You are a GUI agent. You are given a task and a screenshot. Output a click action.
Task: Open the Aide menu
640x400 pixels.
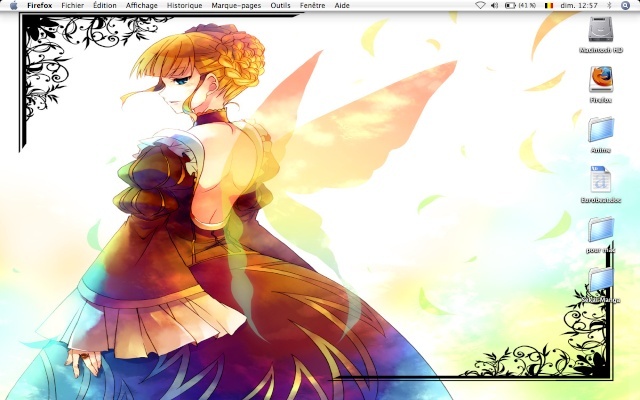[342, 5]
